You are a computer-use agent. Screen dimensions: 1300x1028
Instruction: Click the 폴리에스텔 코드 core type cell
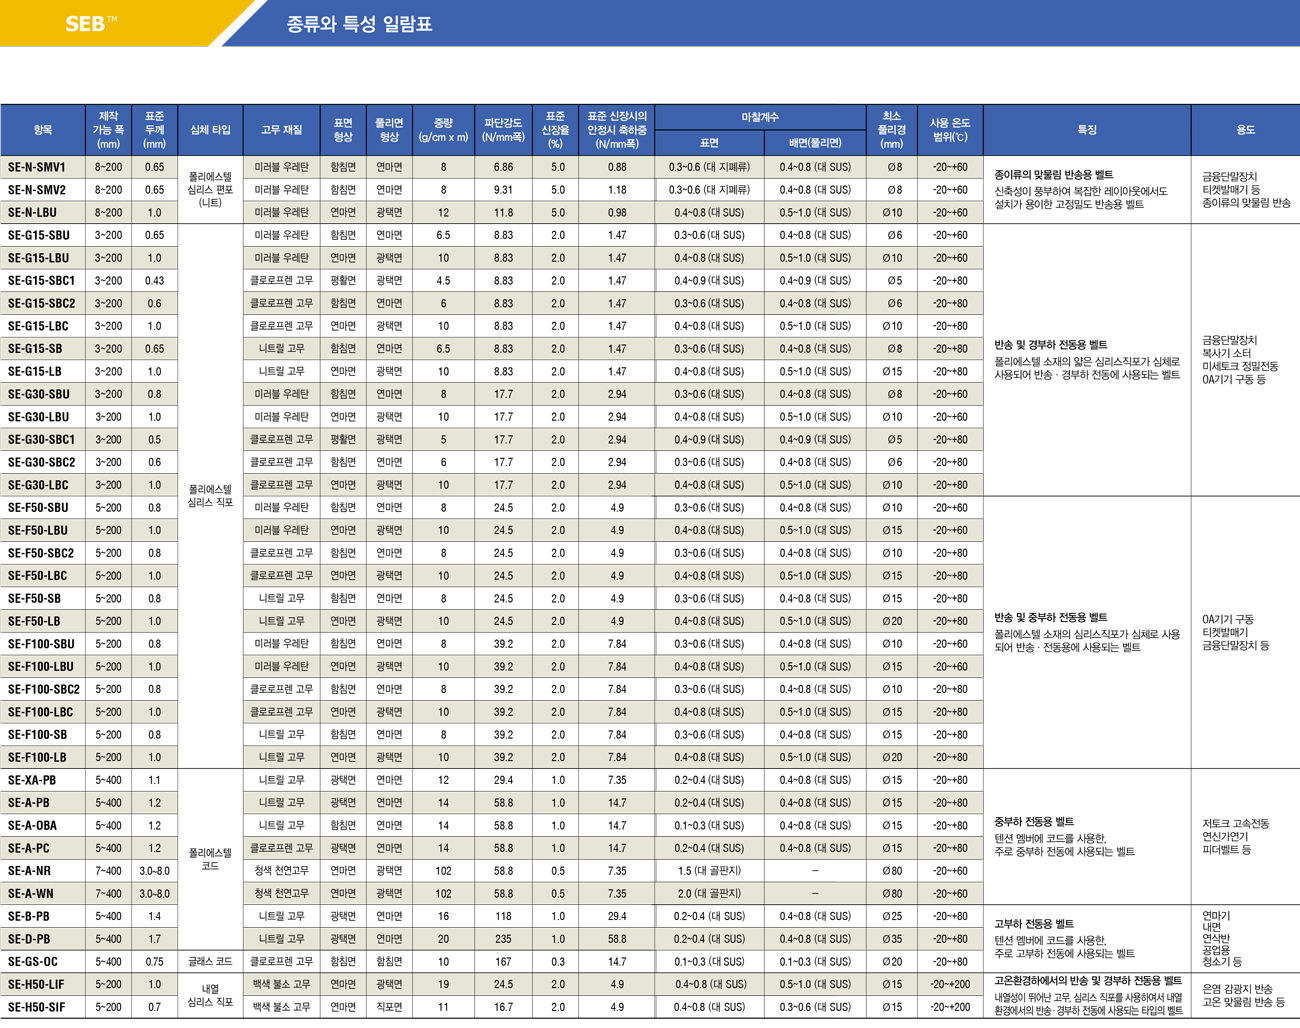[x=210, y=860]
